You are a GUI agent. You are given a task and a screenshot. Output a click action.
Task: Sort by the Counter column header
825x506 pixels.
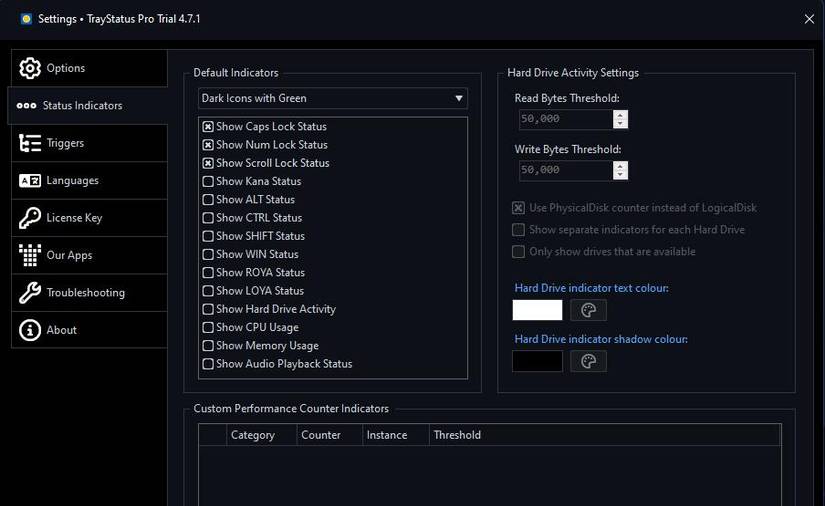(329, 436)
